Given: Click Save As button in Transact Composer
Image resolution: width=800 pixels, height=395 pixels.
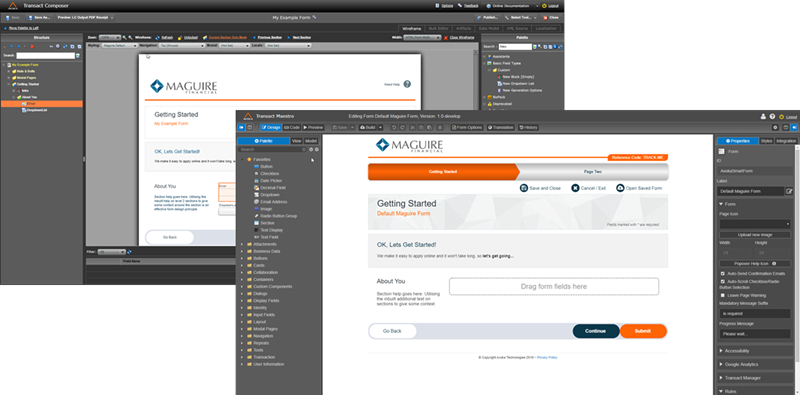Looking at the screenshot, I should click(x=39, y=17).
